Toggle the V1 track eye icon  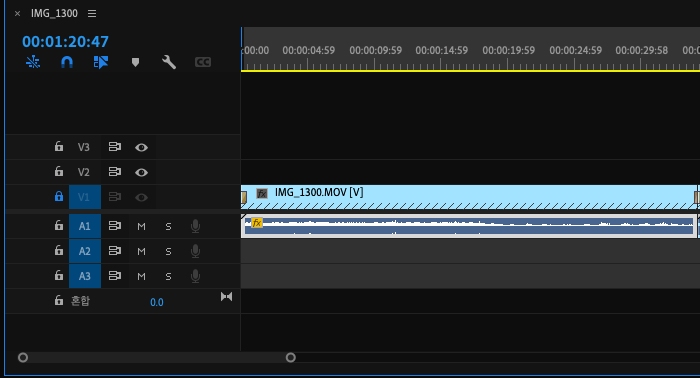pos(142,197)
